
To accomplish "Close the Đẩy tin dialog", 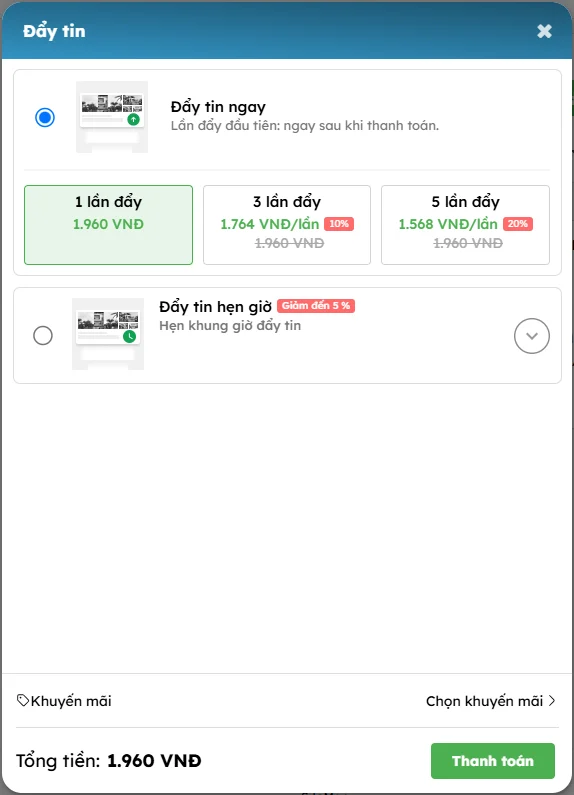I will (x=544, y=31).
